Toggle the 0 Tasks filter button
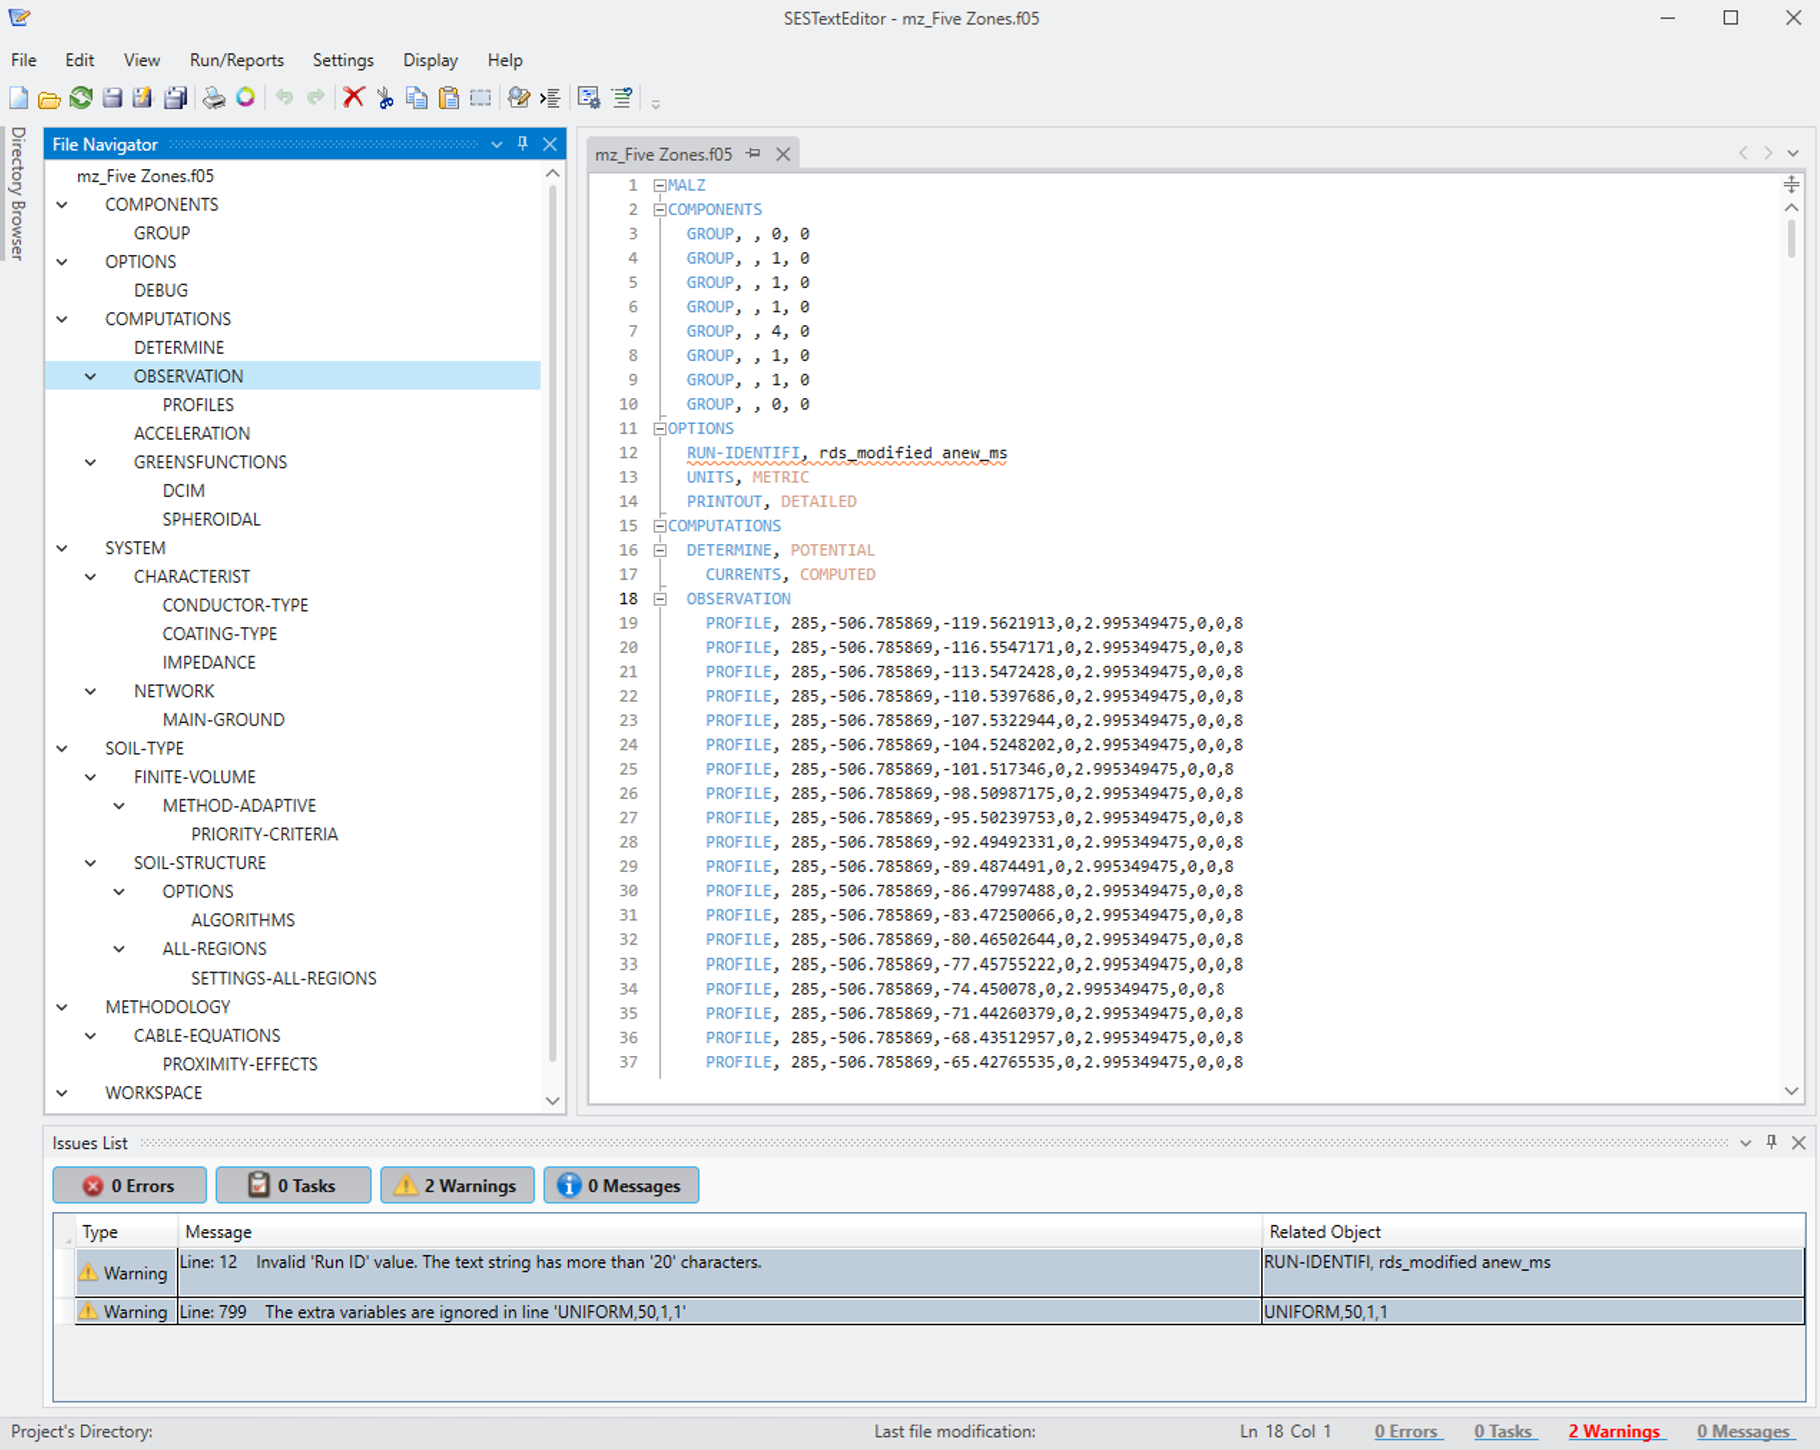The image size is (1820, 1450). point(294,1185)
